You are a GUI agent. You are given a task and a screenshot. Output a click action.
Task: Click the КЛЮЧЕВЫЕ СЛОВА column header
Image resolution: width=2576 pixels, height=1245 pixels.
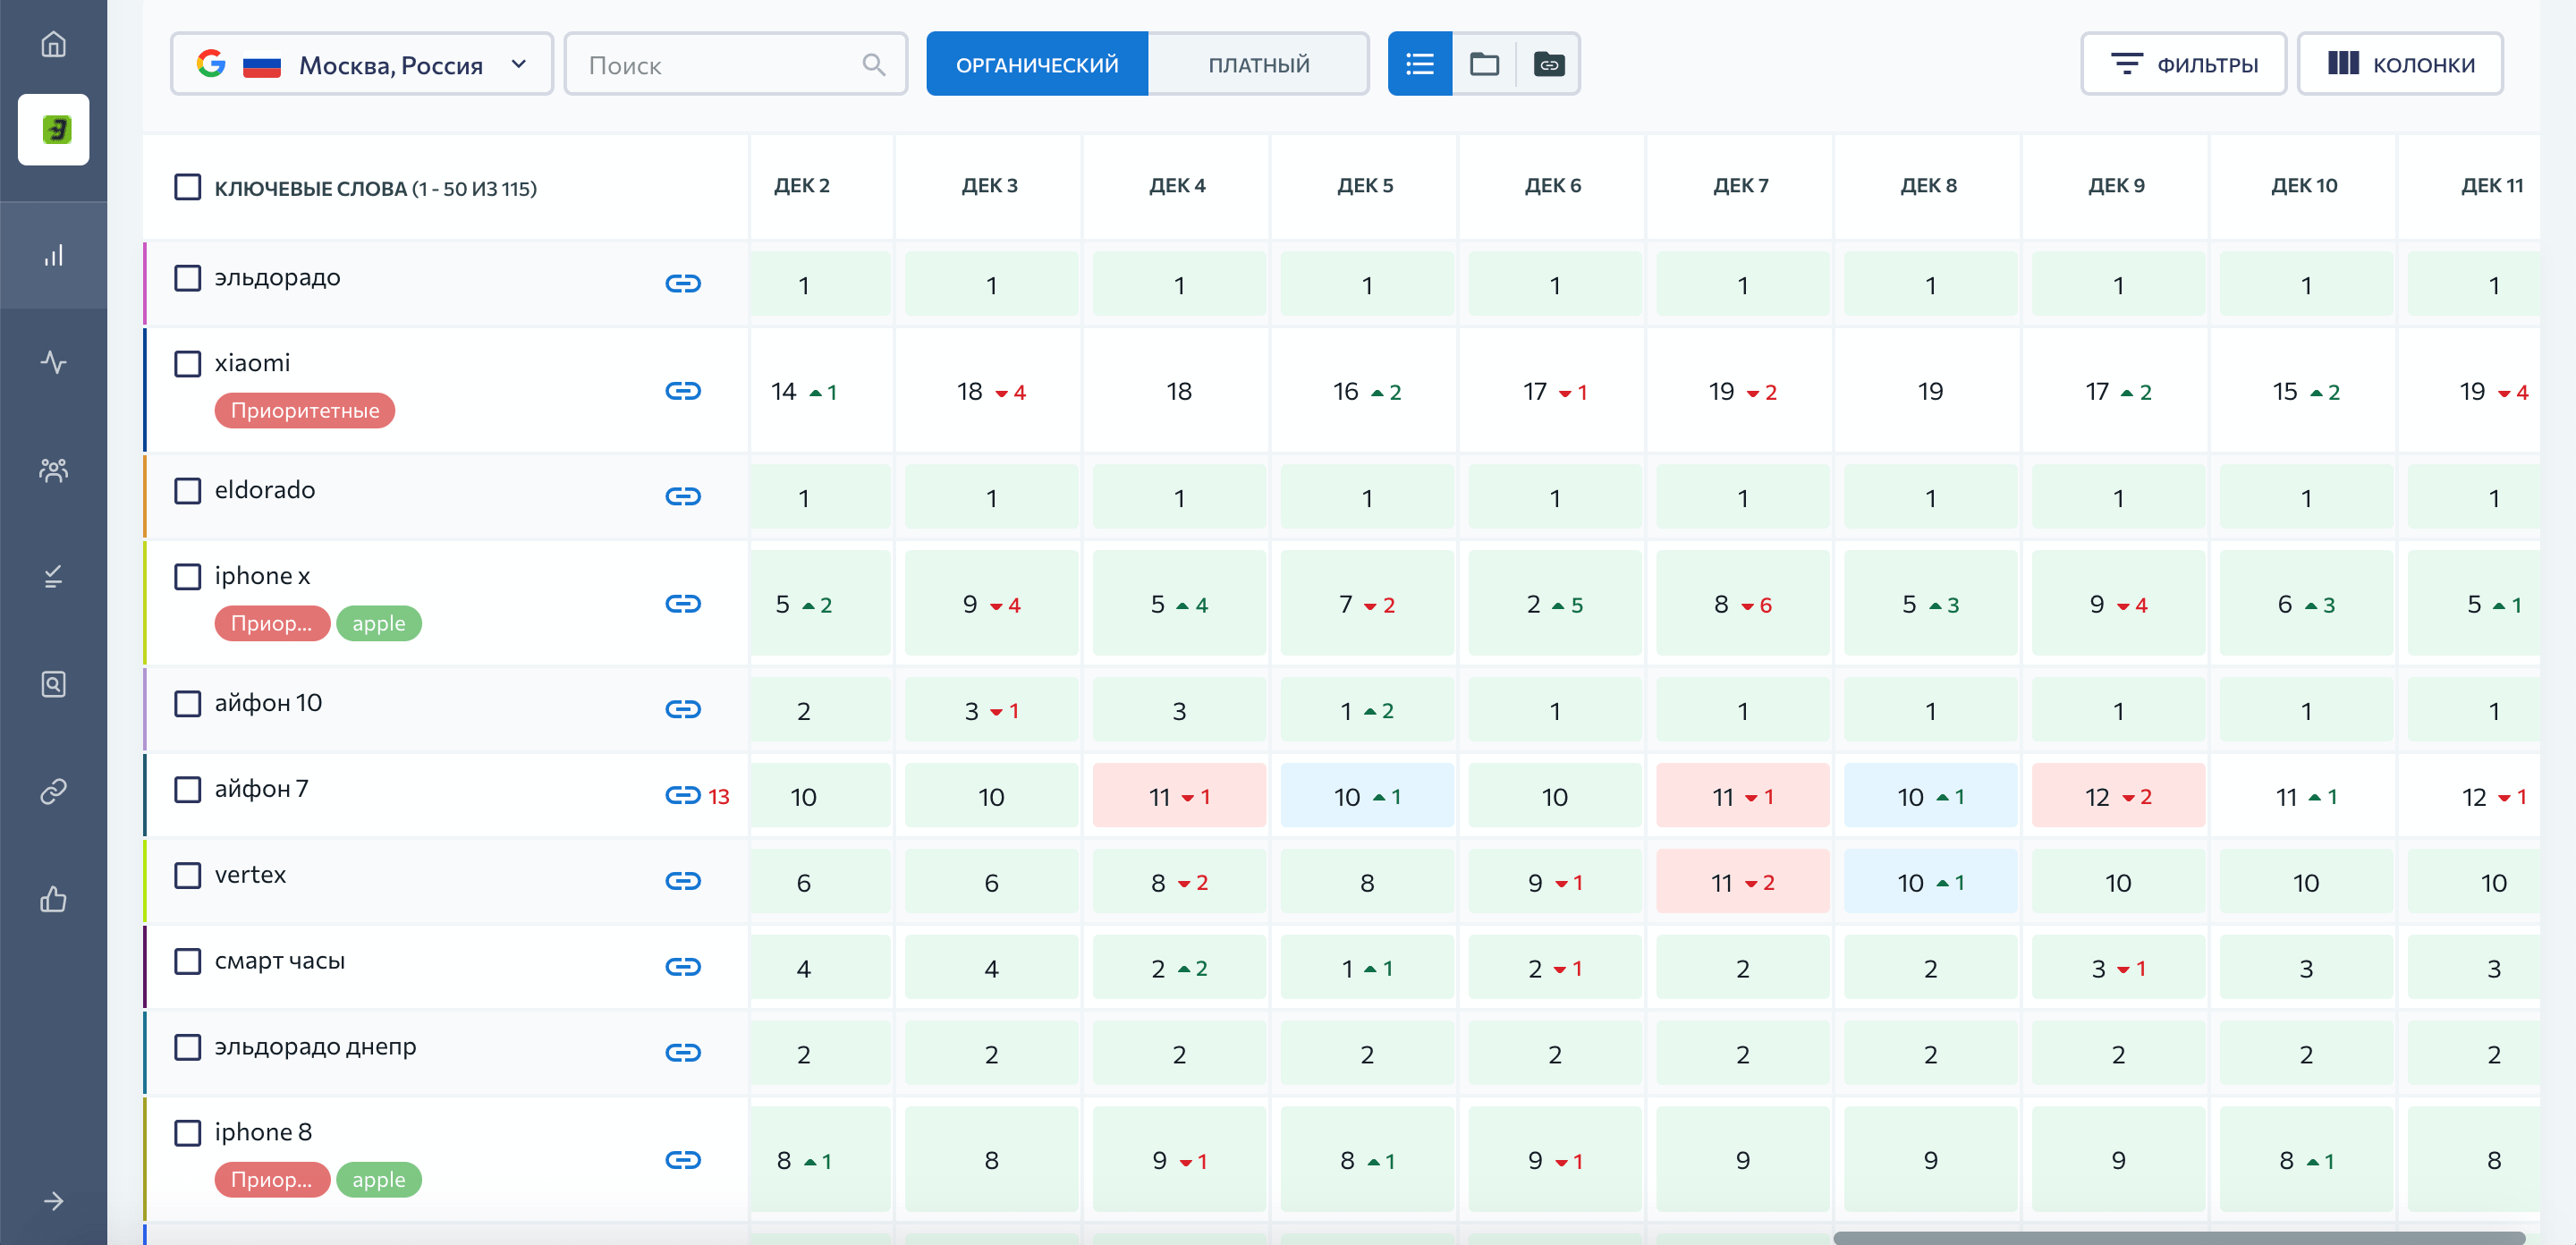(x=375, y=188)
